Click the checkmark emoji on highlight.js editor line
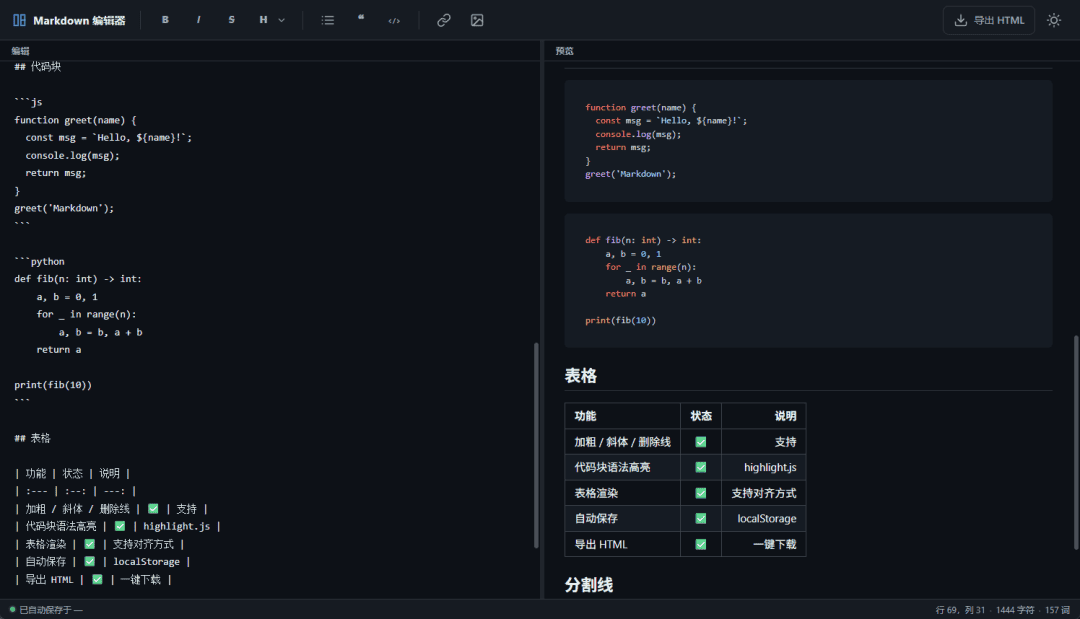 120,526
